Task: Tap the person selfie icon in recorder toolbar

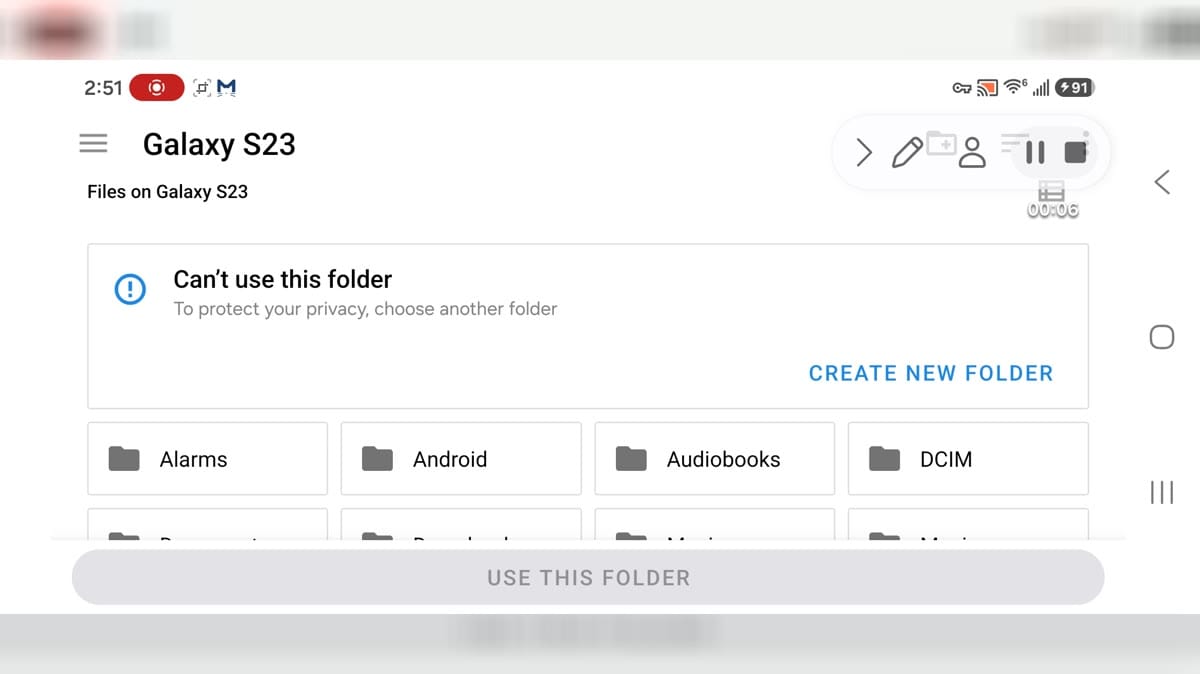Action: click(x=972, y=153)
